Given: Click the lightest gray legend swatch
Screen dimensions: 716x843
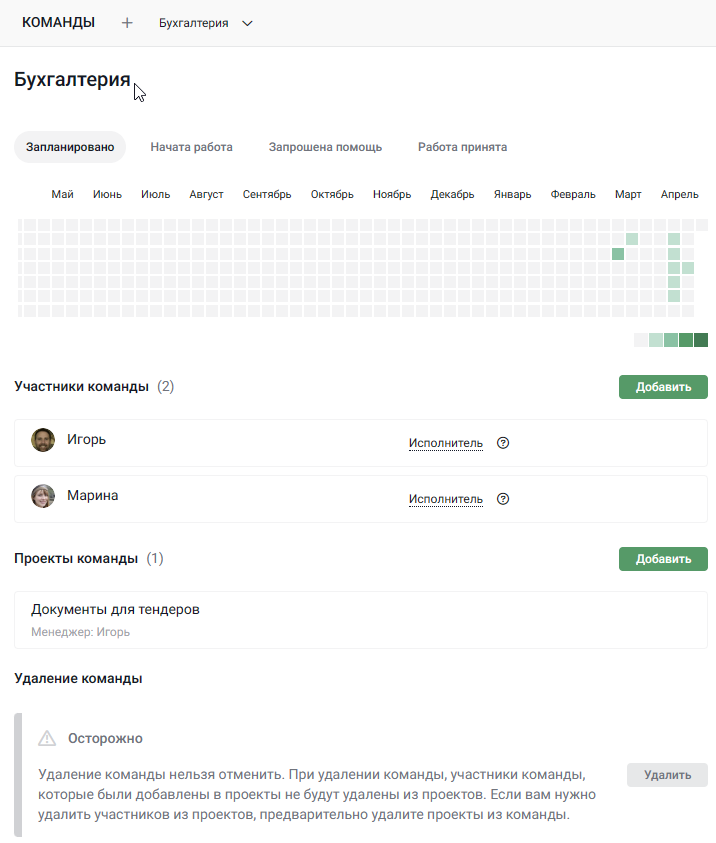Looking at the screenshot, I should 641,340.
